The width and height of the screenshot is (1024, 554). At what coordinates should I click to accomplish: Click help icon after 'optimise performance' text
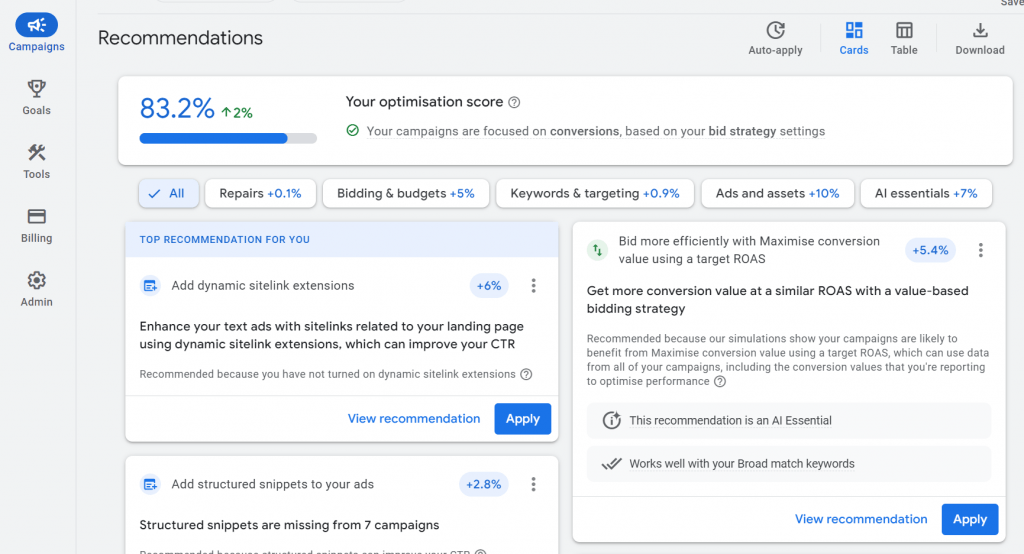(720, 382)
